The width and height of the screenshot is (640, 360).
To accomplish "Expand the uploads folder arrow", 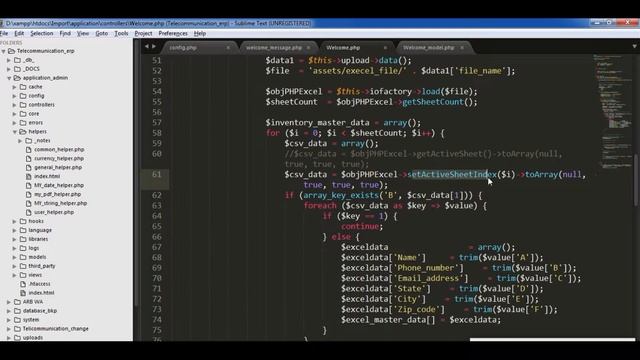I will pyautogui.click(x=9, y=338).
